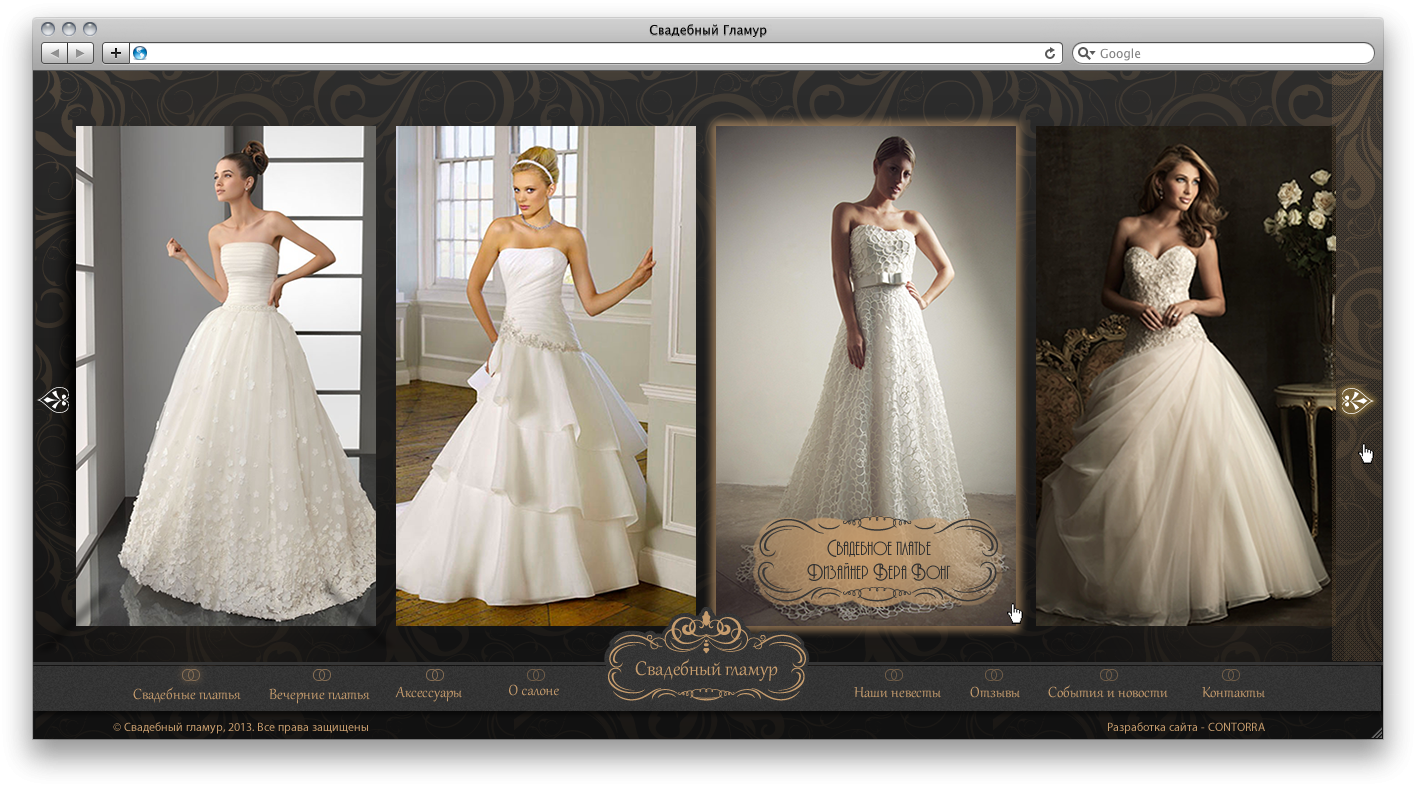The height and width of the screenshot is (787, 1416).
Task: Go back with browser back arrow
Action: tap(54, 53)
